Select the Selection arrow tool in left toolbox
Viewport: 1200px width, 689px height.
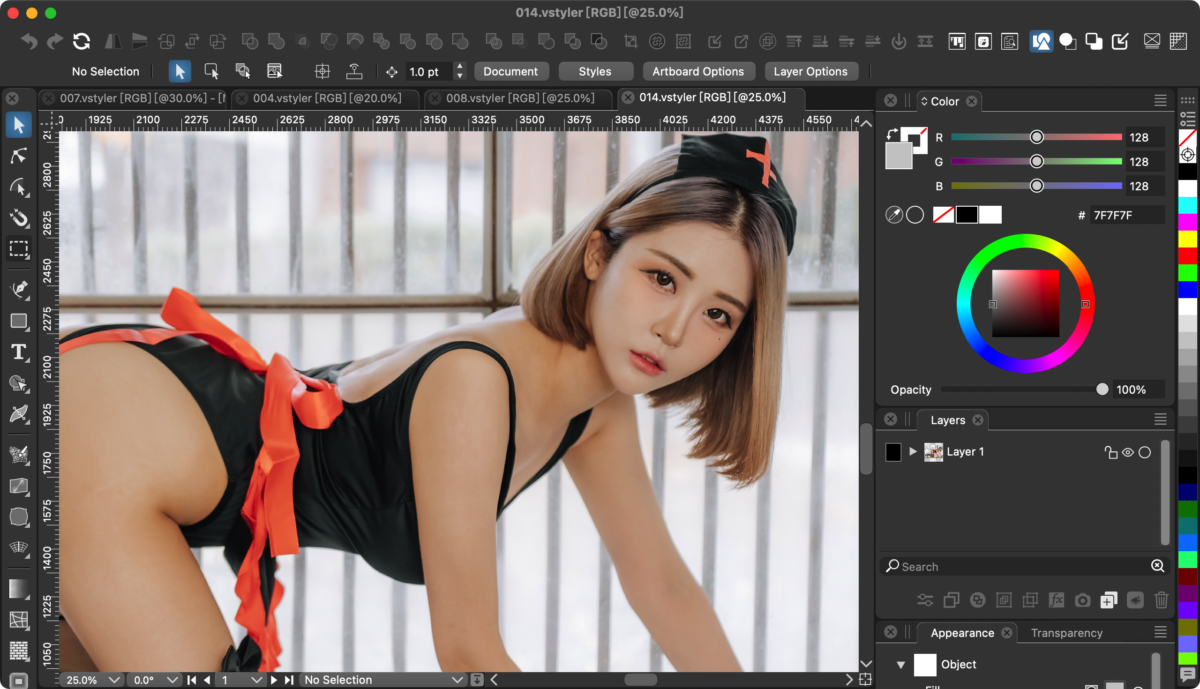pos(19,125)
